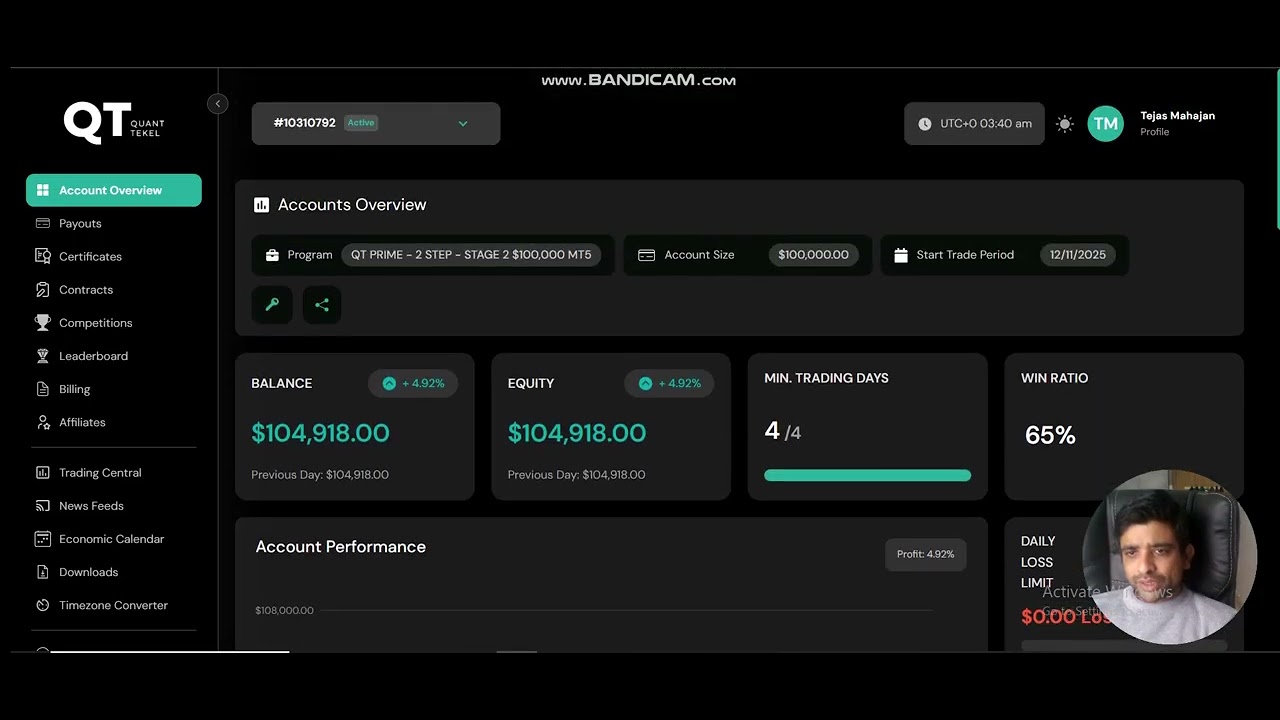The height and width of the screenshot is (720, 1280).
Task: Click the green key credentials button
Action: coord(272,305)
